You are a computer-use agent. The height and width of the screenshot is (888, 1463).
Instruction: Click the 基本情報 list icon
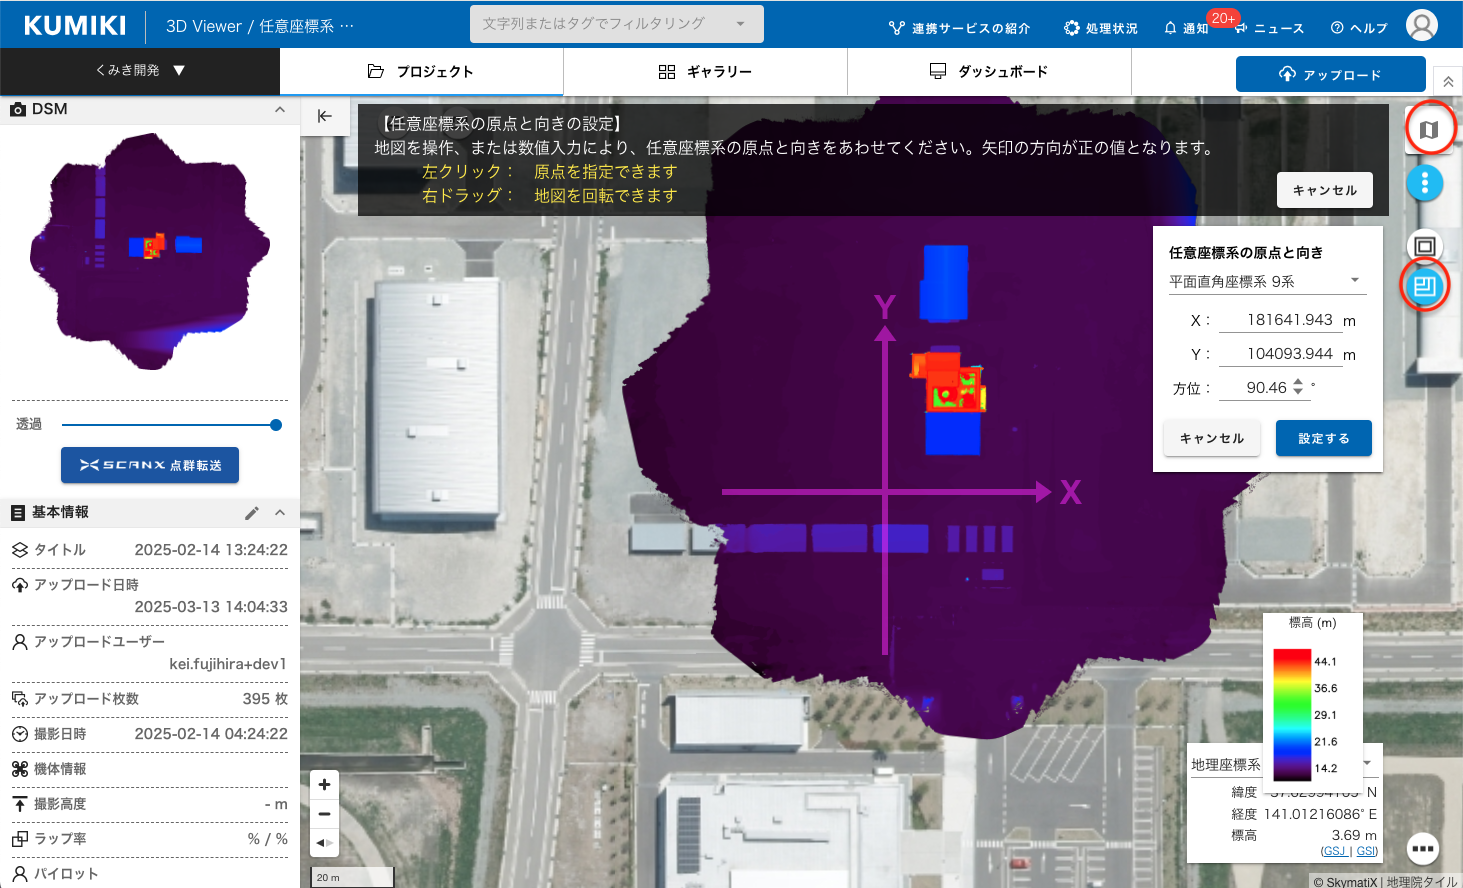point(18,513)
